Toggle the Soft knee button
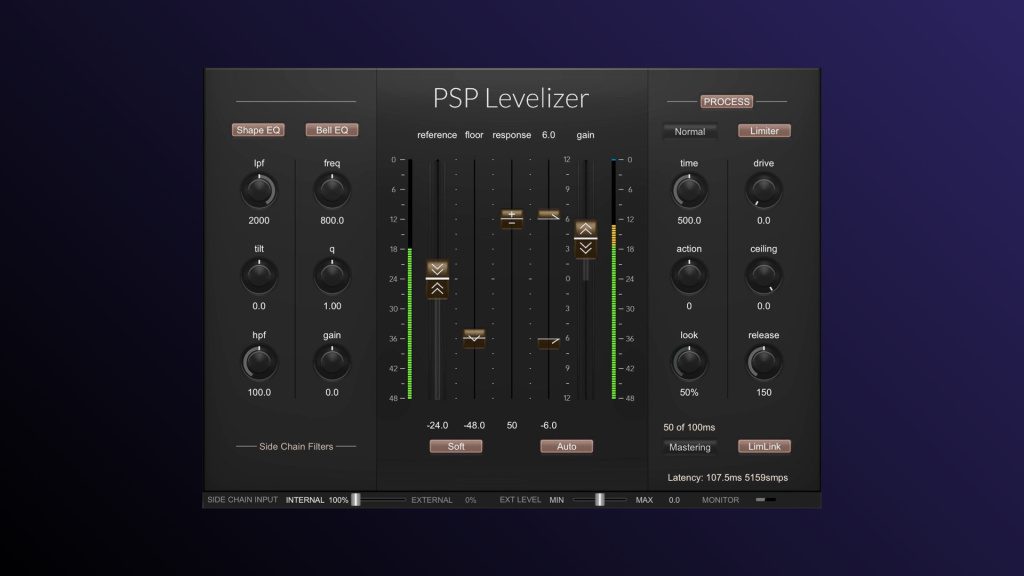Image resolution: width=1024 pixels, height=576 pixels. point(456,447)
